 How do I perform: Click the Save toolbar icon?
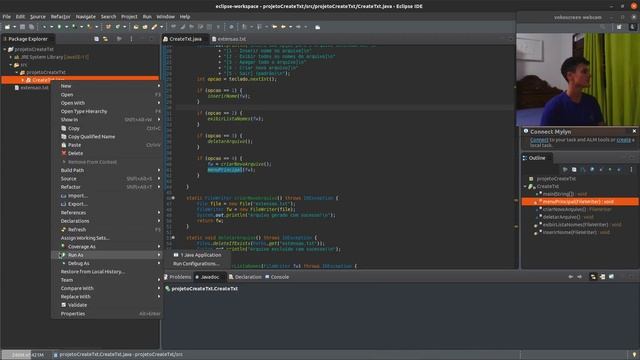(x=22, y=27)
